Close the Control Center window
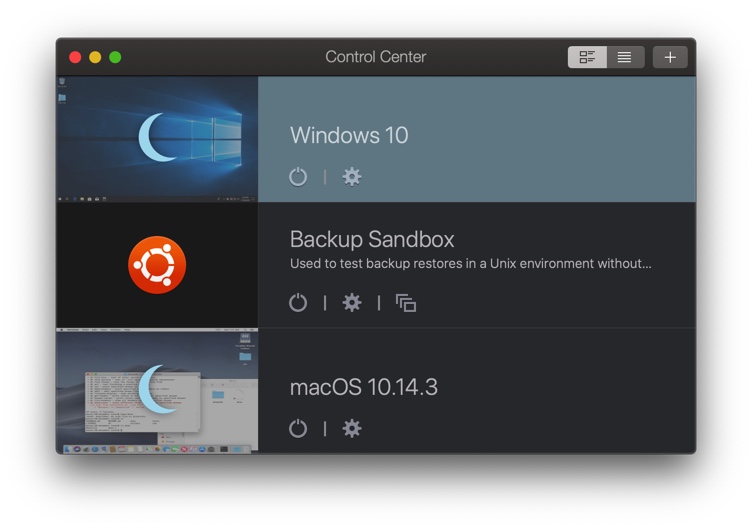 75,57
